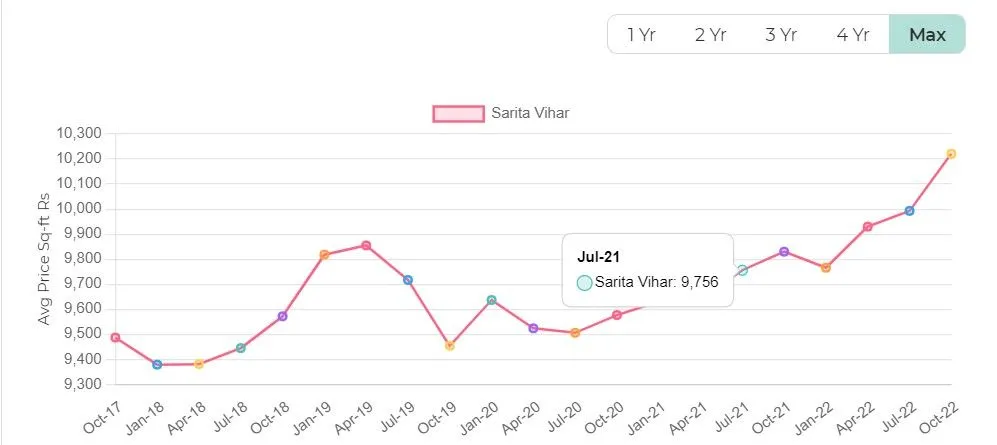Select the Jan-19 orange data point
This screenshot has height=445, width=997.
(324, 255)
